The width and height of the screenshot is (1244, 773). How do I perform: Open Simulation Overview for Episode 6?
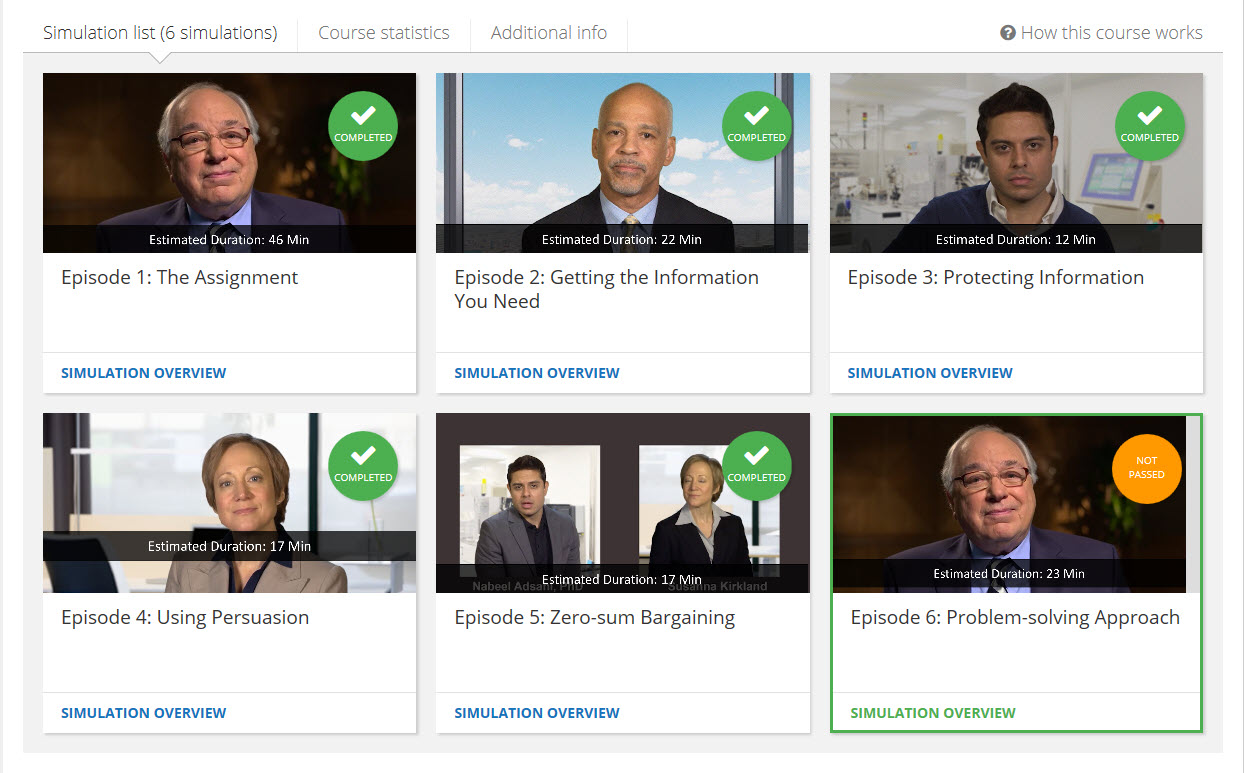pos(933,713)
